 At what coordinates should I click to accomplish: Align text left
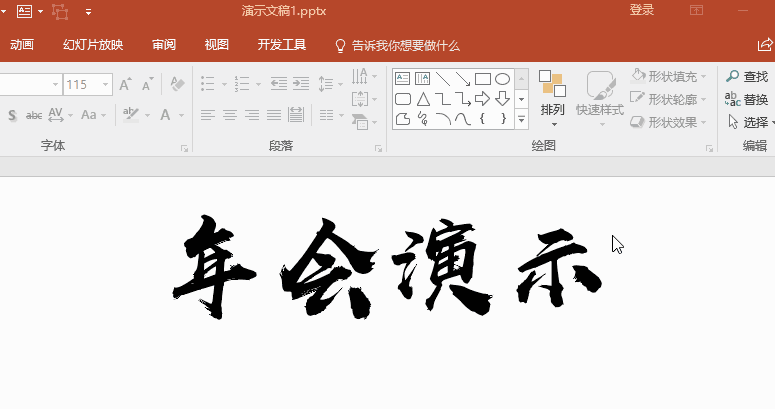coord(208,116)
